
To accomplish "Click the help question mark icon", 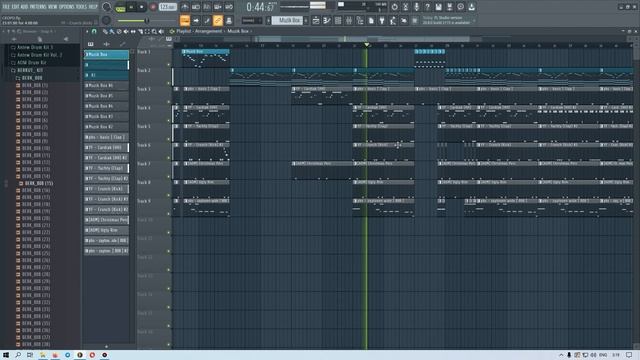I will coord(427,7).
